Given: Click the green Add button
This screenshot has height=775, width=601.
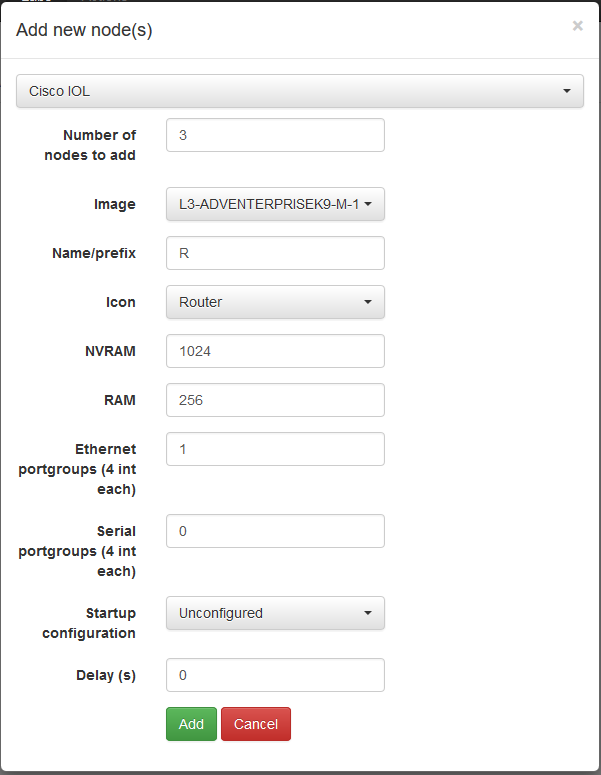Looking at the screenshot, I should (x=191, y=724).
